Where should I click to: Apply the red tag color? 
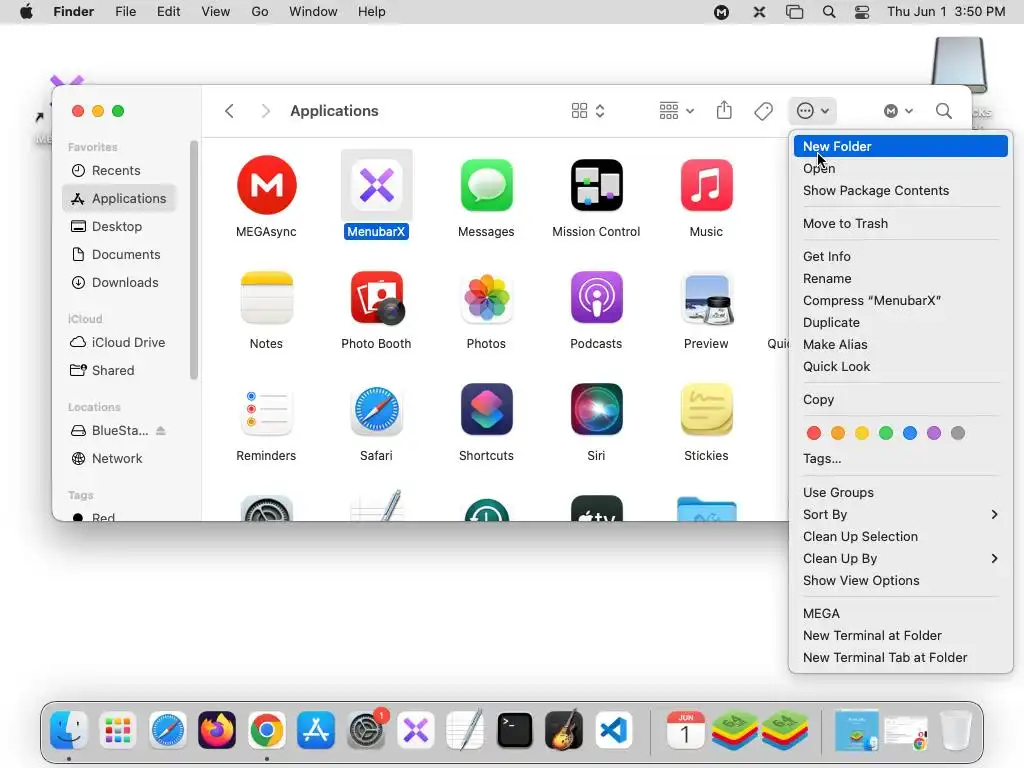coord(814,433)
